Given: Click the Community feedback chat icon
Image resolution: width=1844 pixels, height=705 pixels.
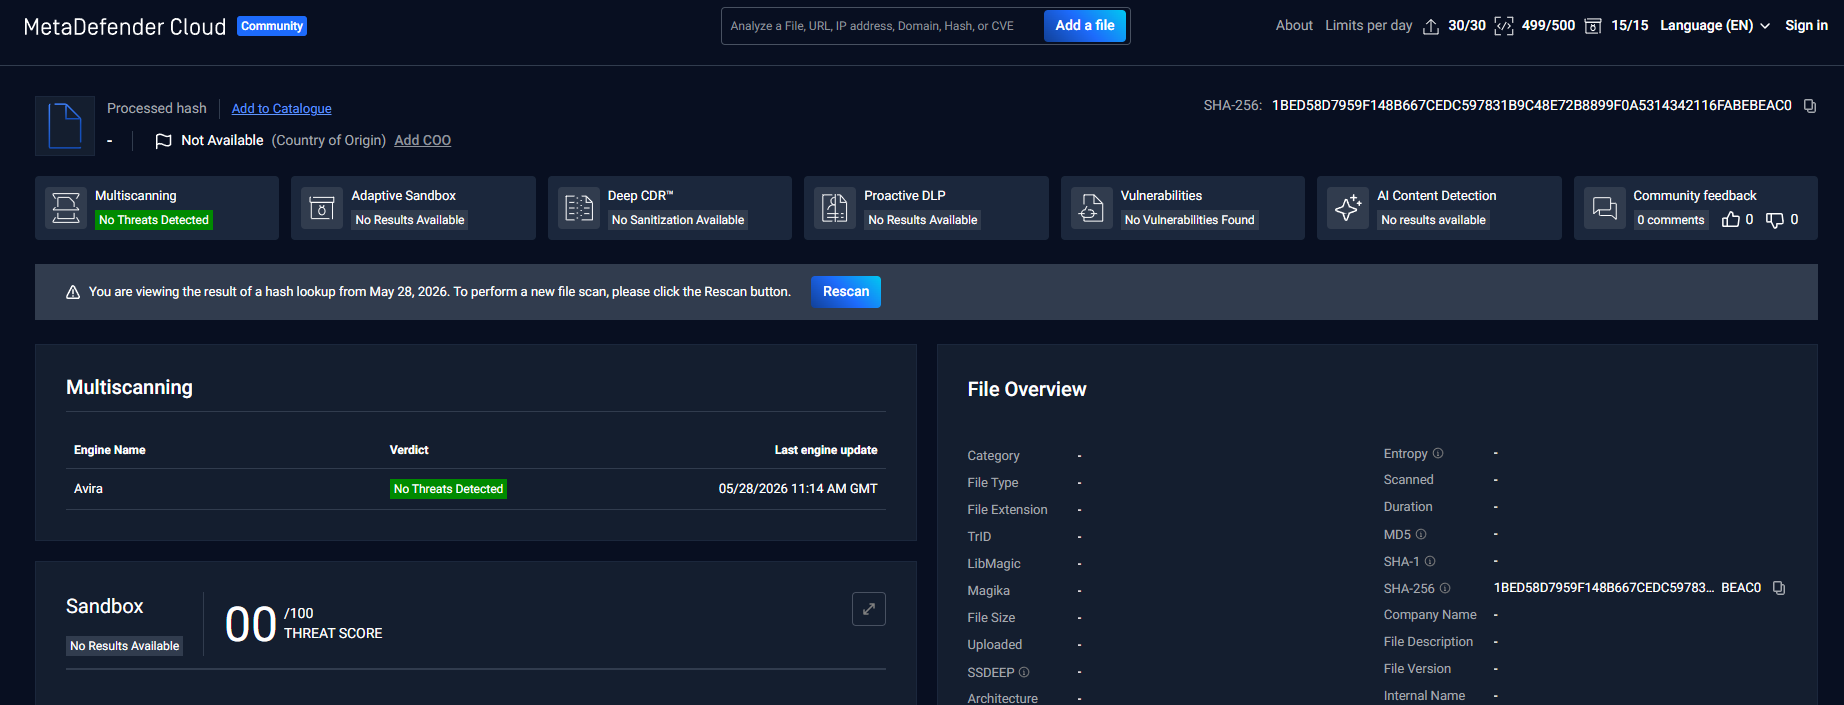Looking at the screenshot, I should (x=1605, y=208).
